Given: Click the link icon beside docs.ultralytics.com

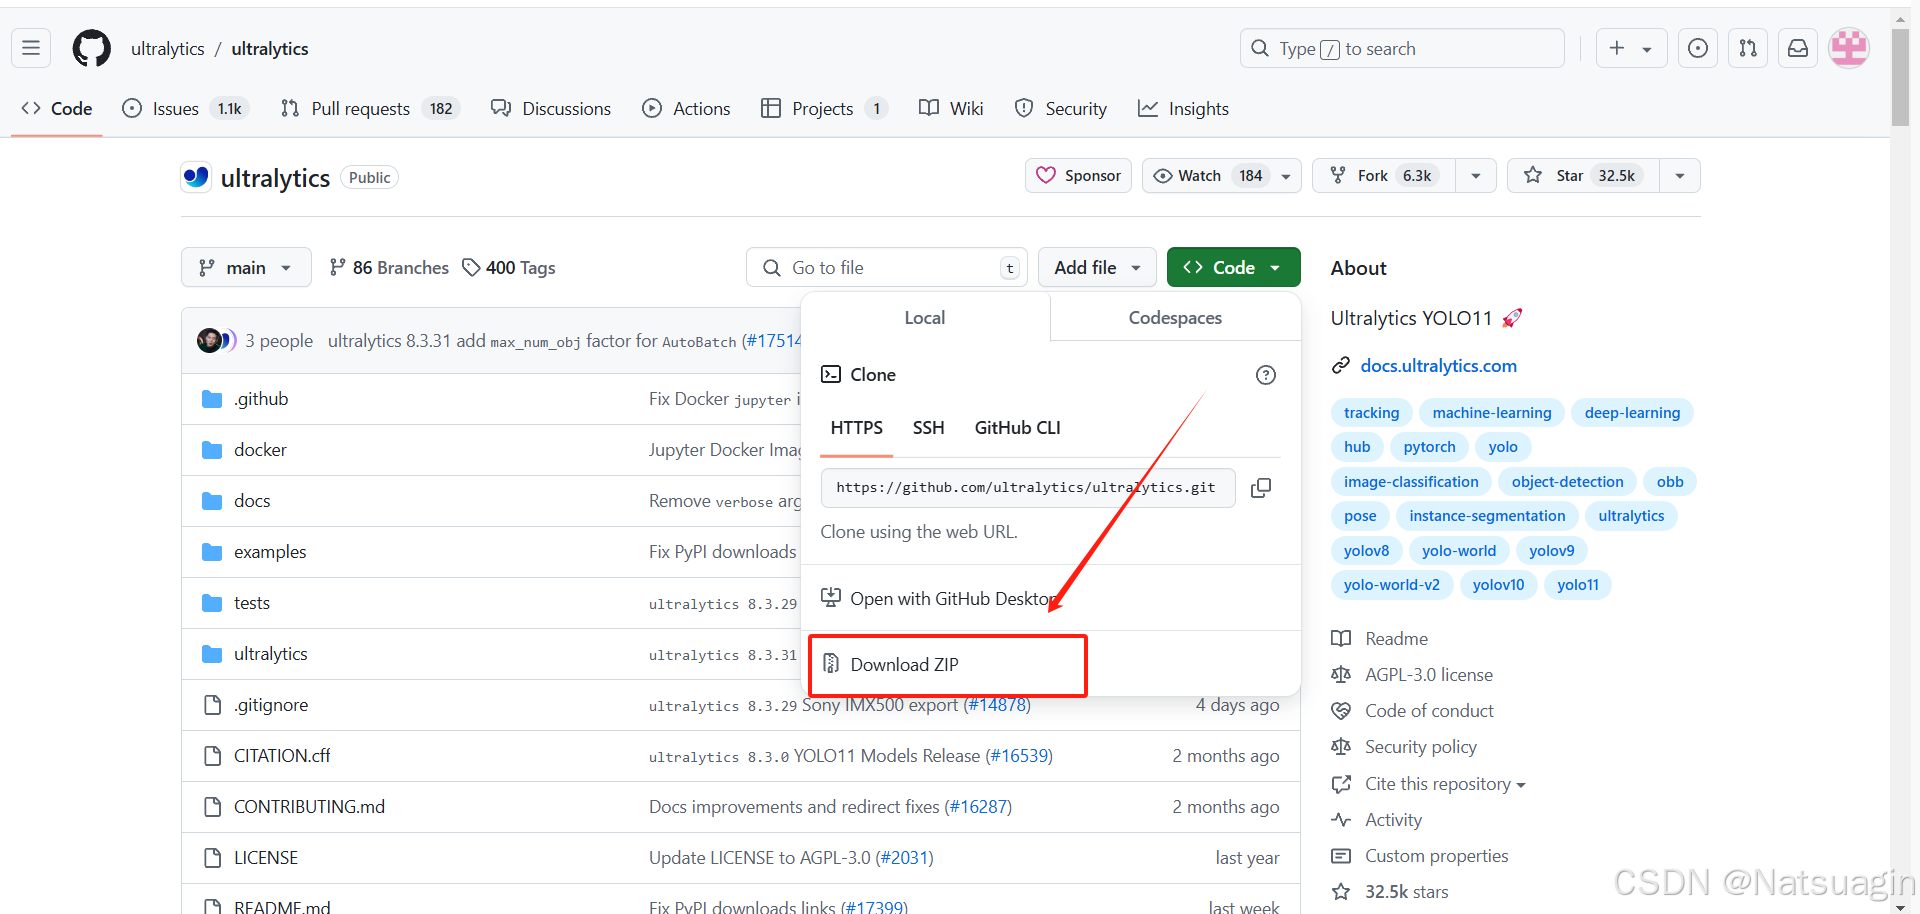Looking at the screenshot, I should [1341, 366].
